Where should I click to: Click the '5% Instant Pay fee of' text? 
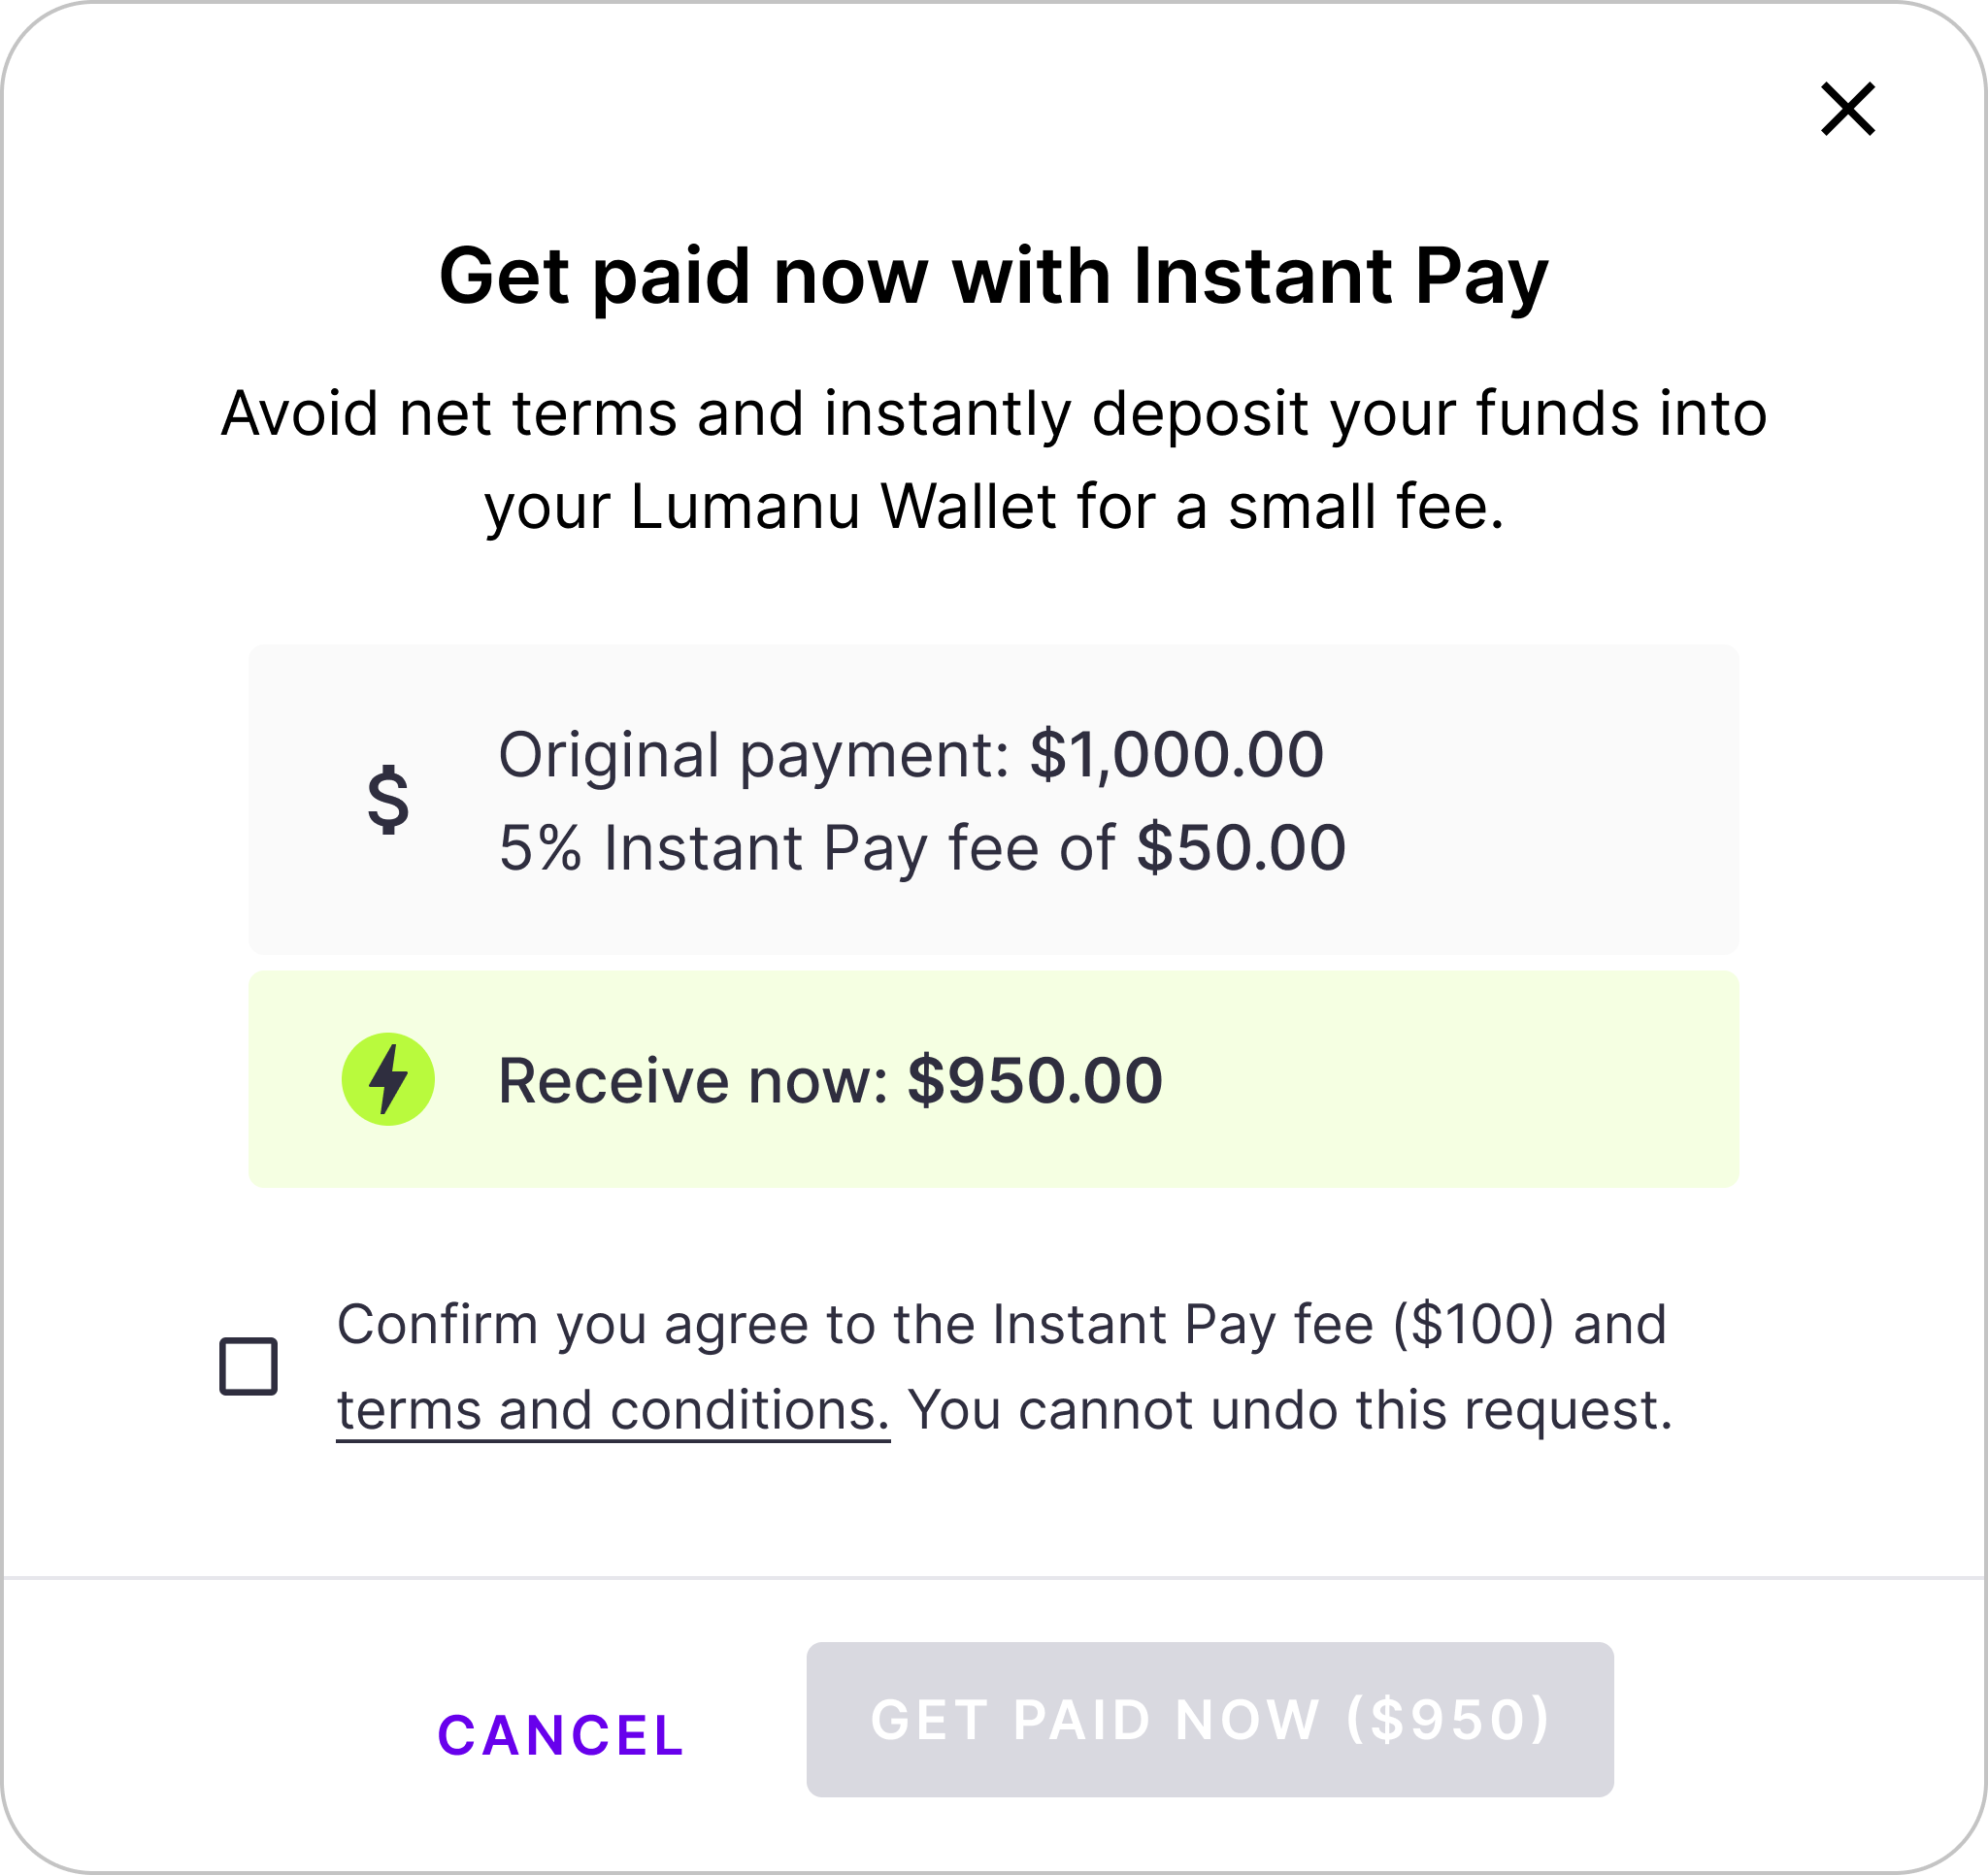coord(806,849)
